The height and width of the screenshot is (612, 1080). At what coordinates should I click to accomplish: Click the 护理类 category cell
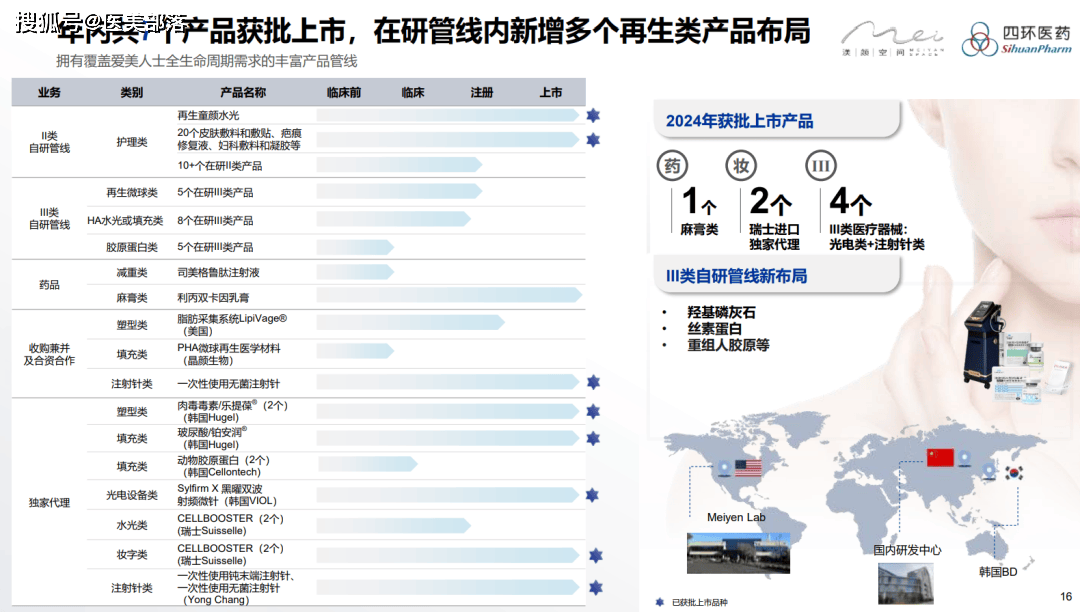132,142
